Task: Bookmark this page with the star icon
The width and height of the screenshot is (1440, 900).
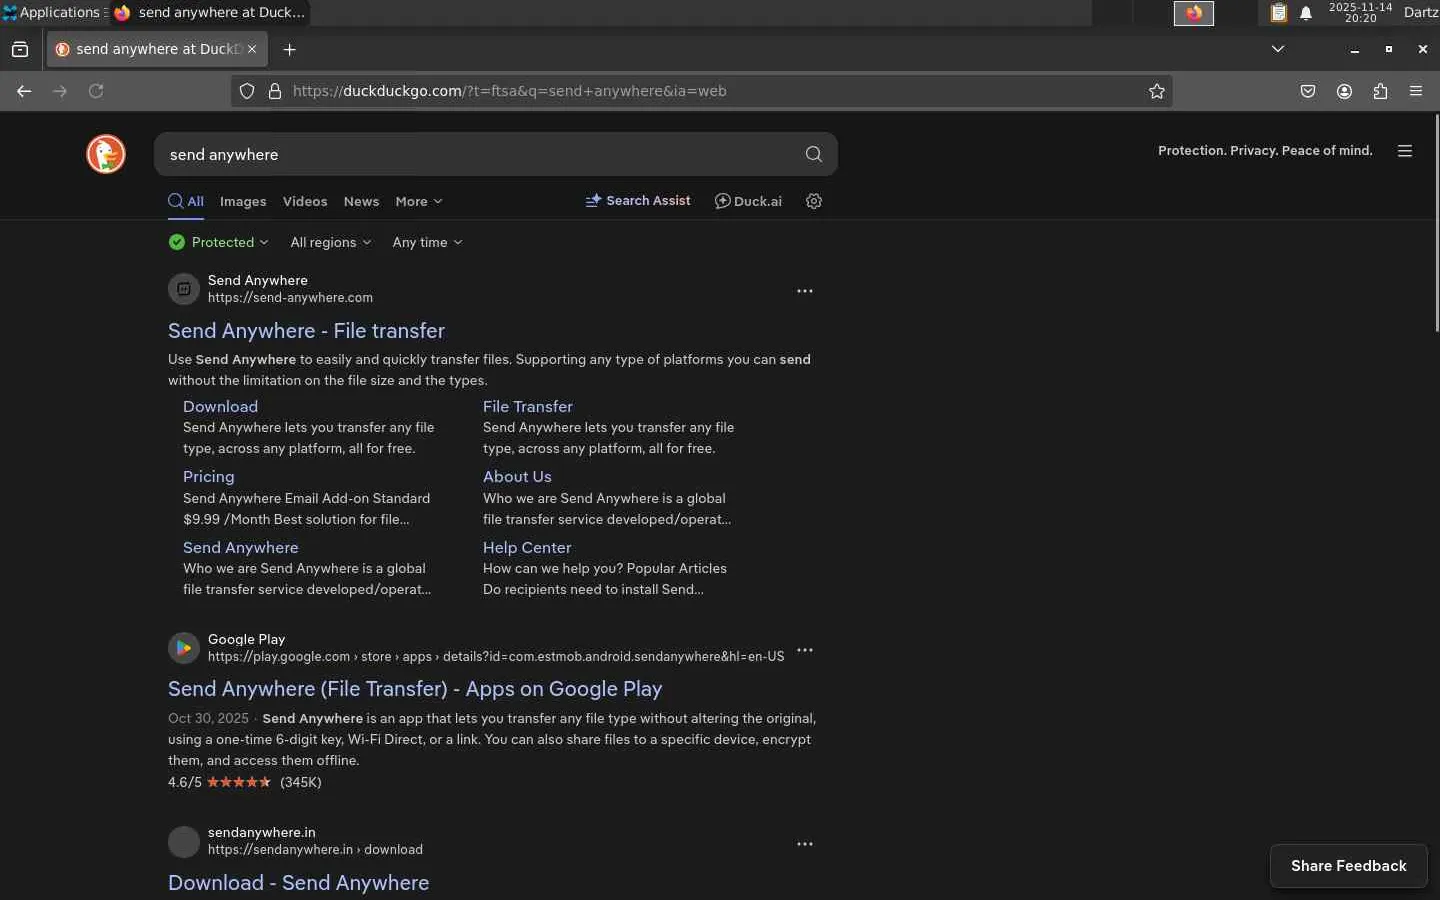Action: 1157,91
